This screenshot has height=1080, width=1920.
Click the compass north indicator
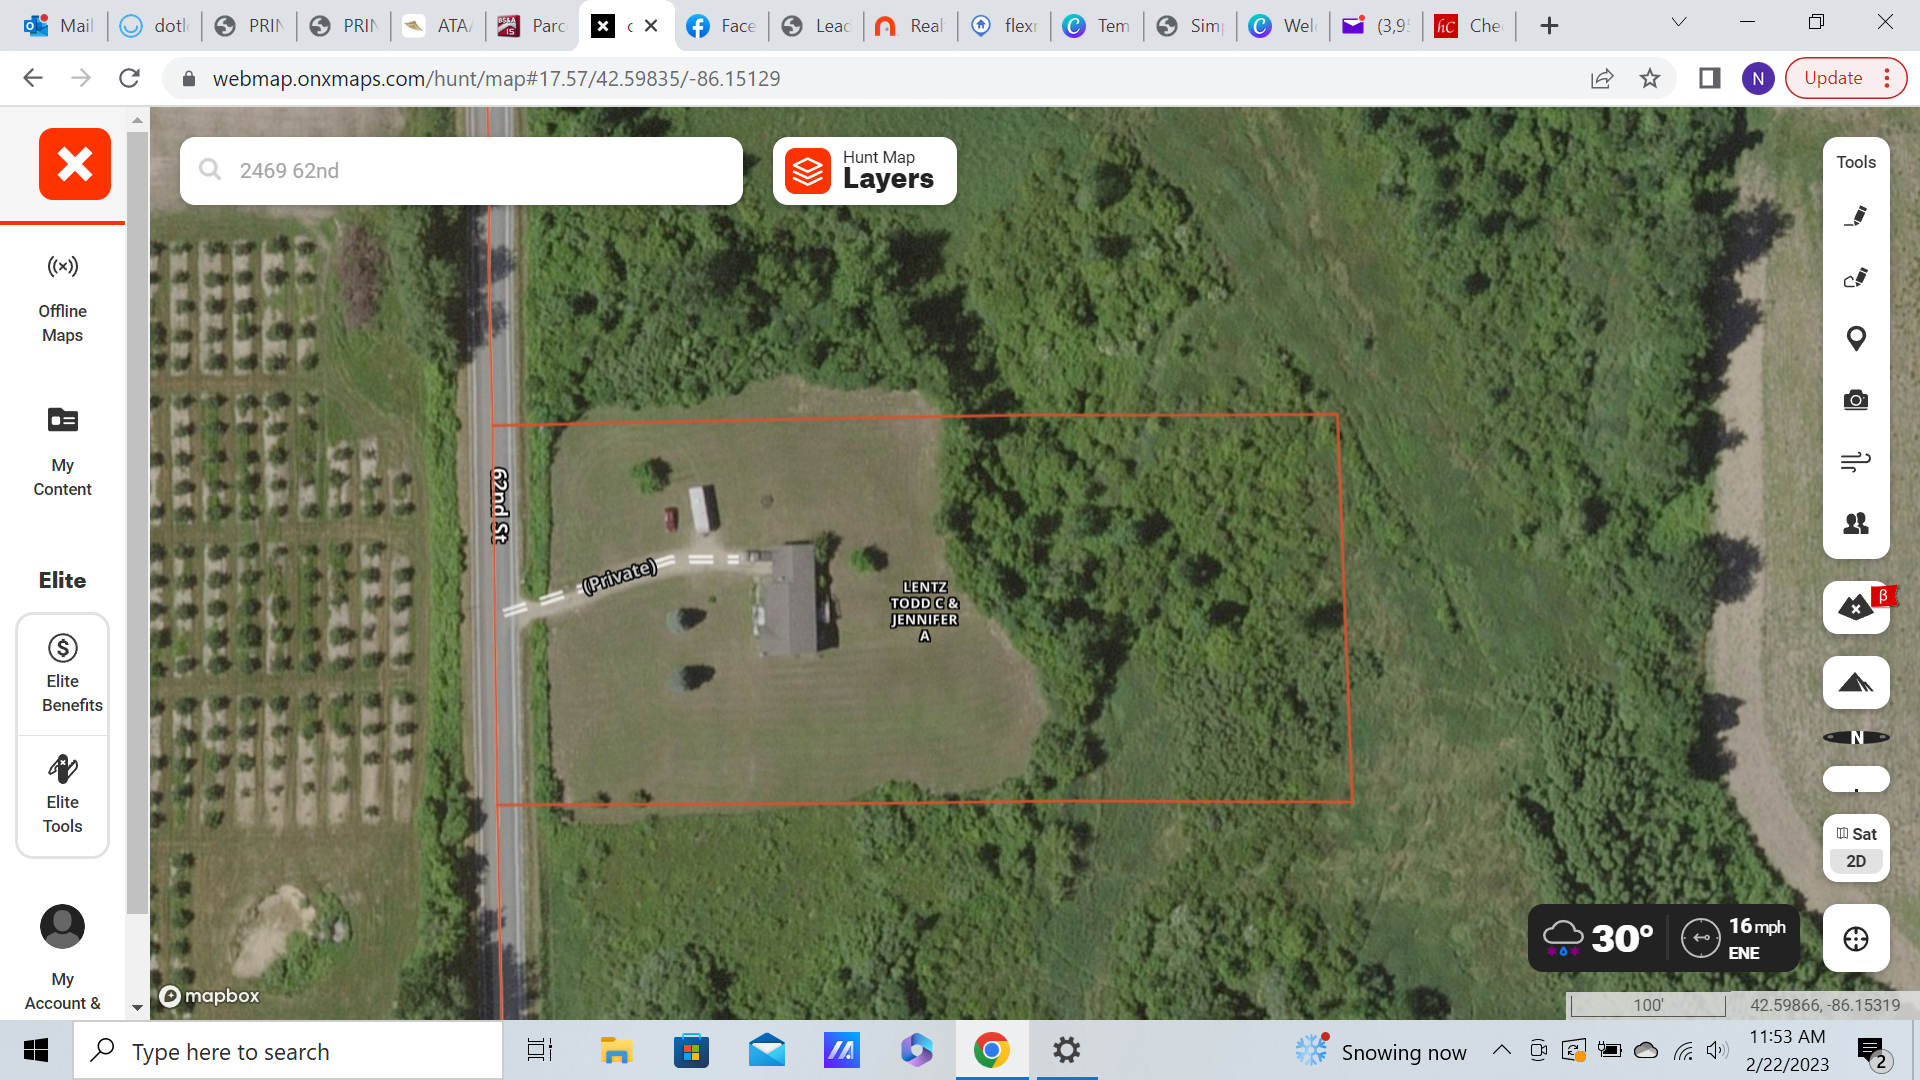click(1856, 738)
